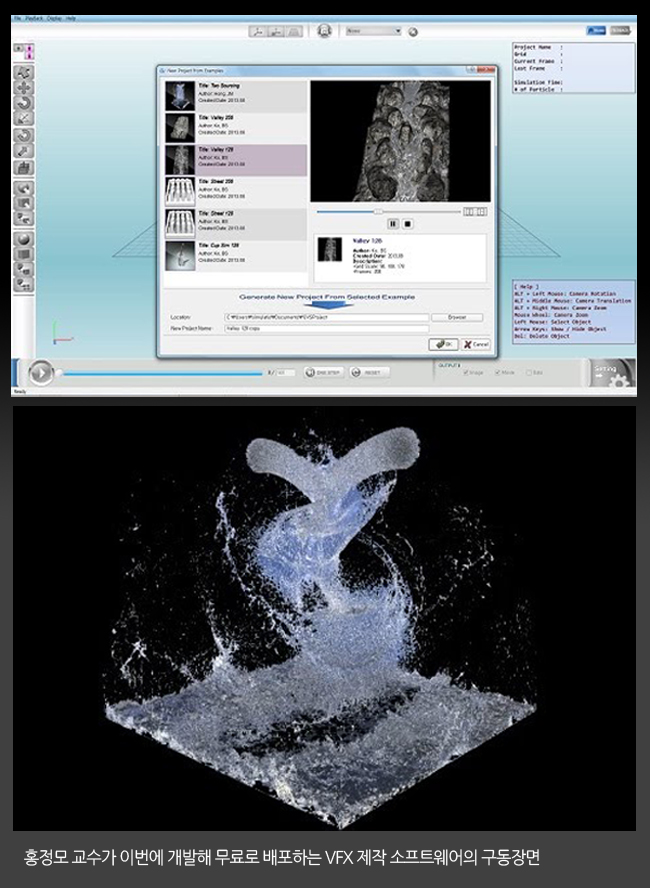The height and width of the screenshot is (888, 650).
Task: Click the box-shaped object tool icon
Action: (x=24, y=168)
